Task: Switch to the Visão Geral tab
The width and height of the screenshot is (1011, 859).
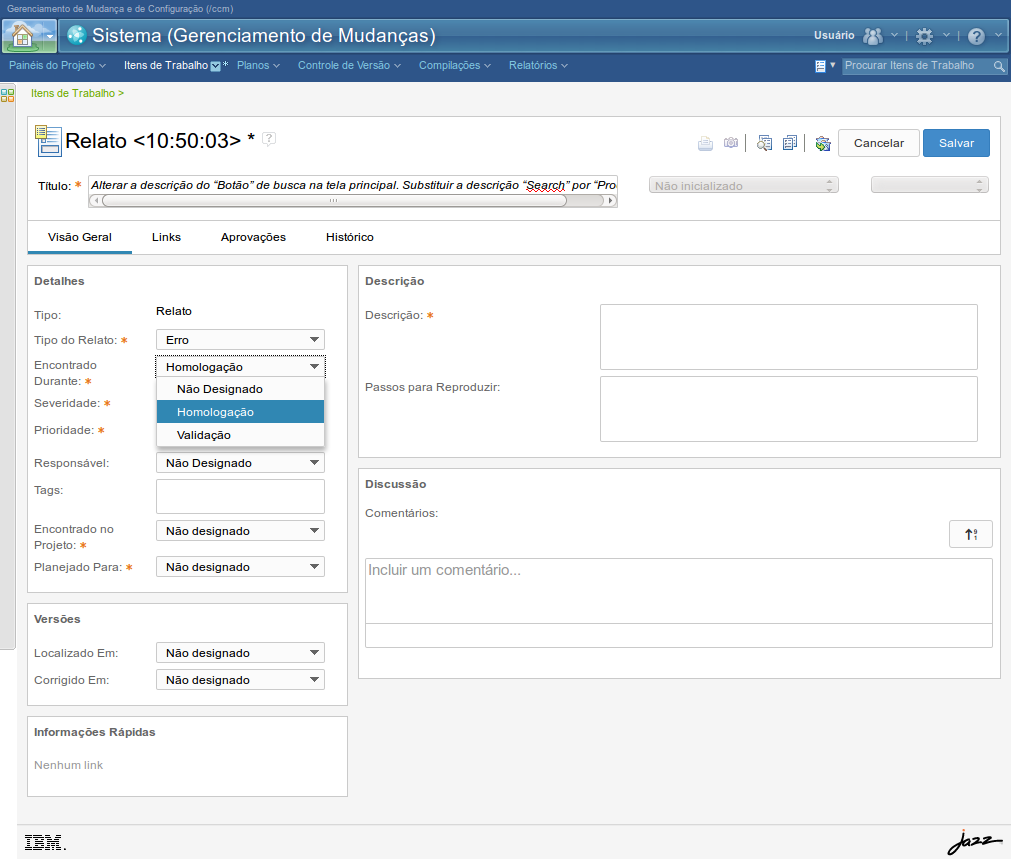Action: [80, 237]
